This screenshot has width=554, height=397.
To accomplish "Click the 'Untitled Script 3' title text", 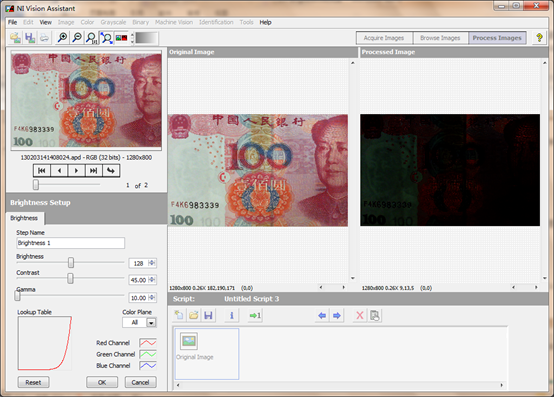I will coord(252,299).
